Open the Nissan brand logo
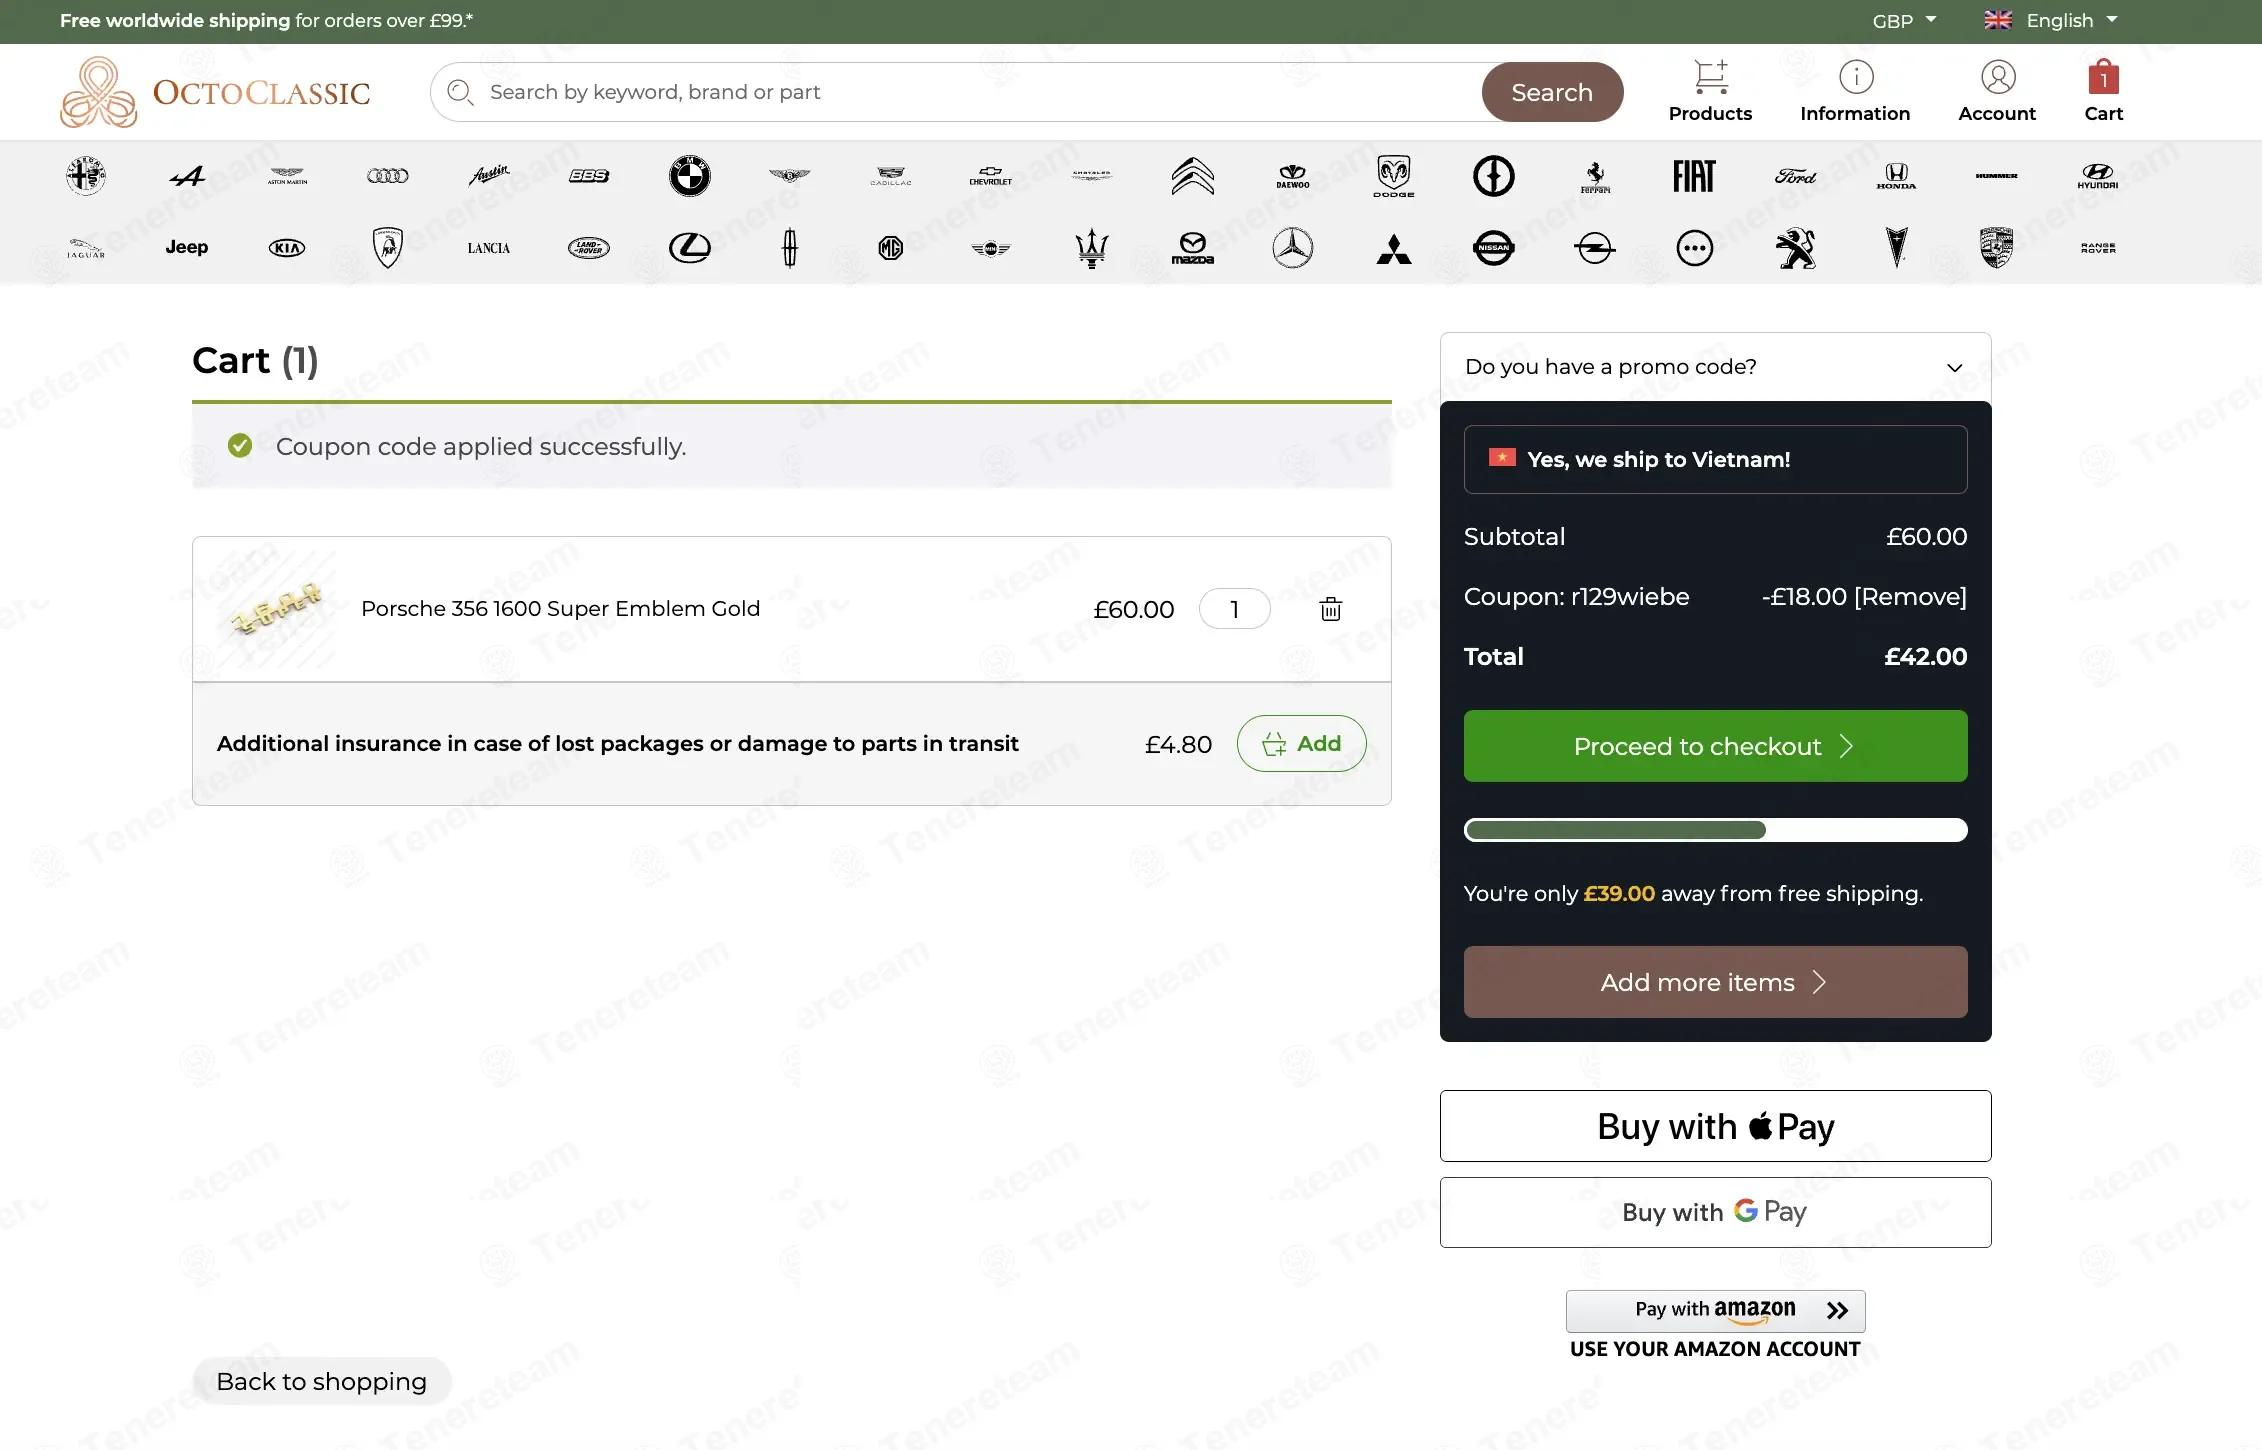The height and width of the screenshot is (1450, 2262). (x=1494, y=248)
